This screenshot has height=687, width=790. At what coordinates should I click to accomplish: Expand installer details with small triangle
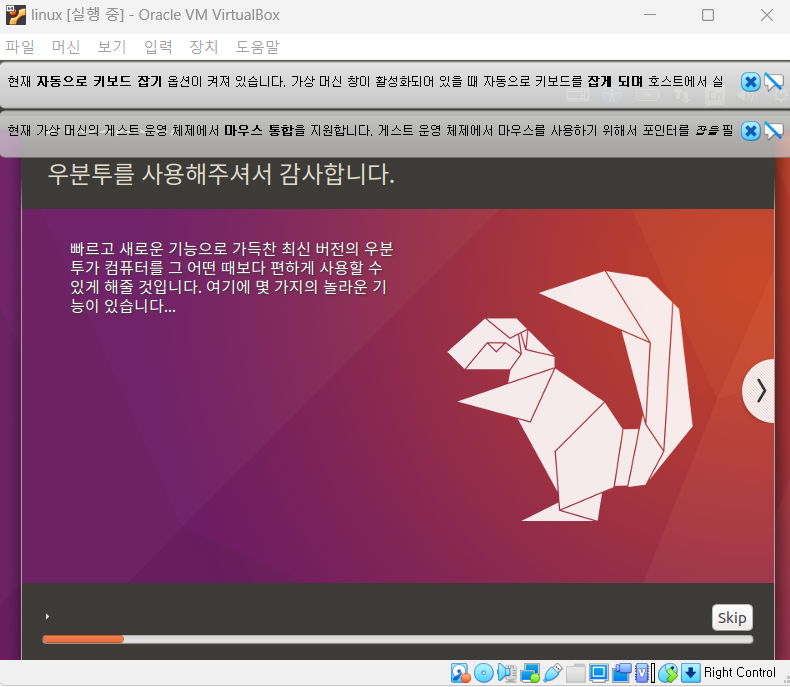point(47,616)
